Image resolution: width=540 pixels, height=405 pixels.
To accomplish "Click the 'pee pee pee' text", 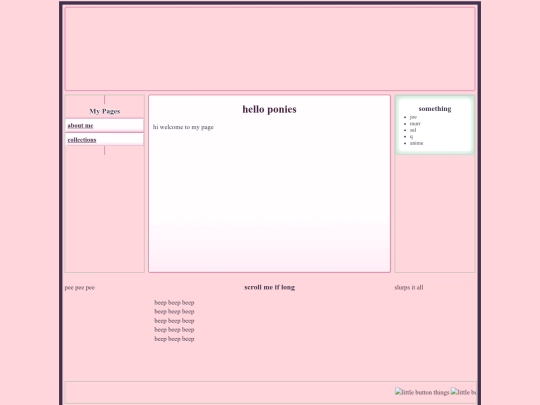I will [80, 288].
